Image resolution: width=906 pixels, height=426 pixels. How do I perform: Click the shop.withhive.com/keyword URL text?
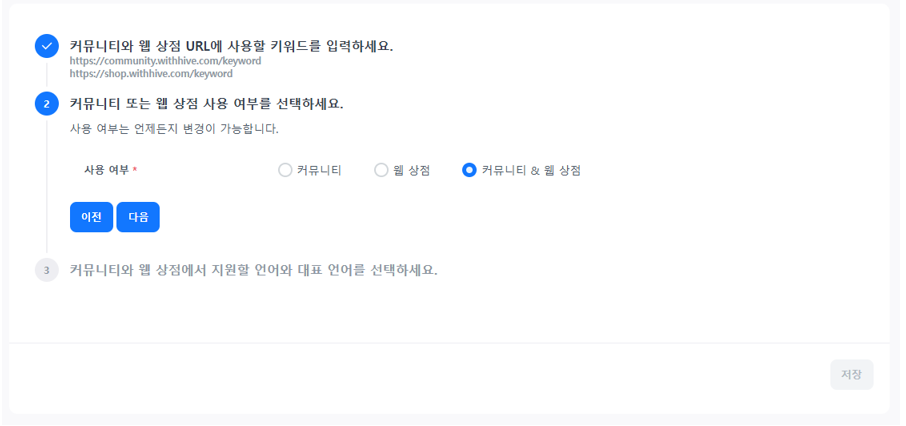151,74
